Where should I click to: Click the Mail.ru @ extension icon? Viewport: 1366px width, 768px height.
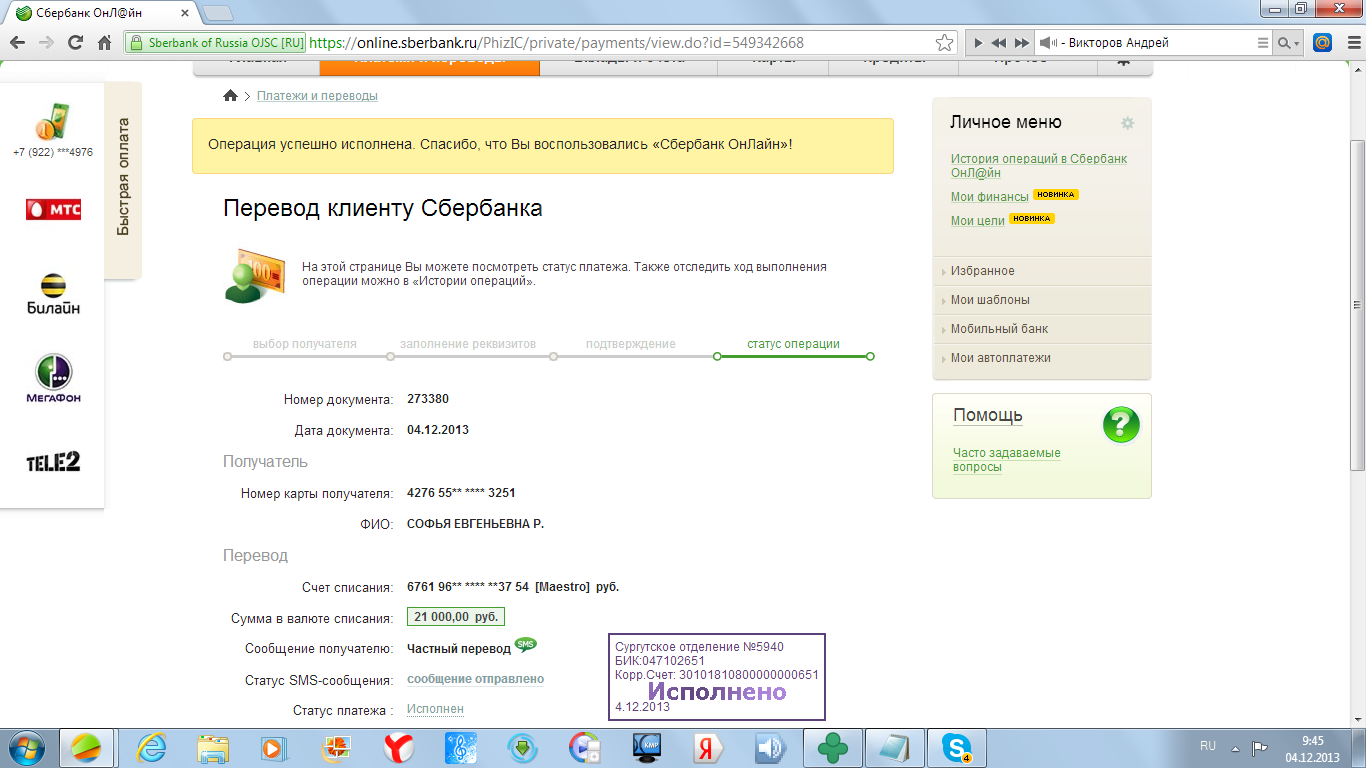tap(1322, 43)
